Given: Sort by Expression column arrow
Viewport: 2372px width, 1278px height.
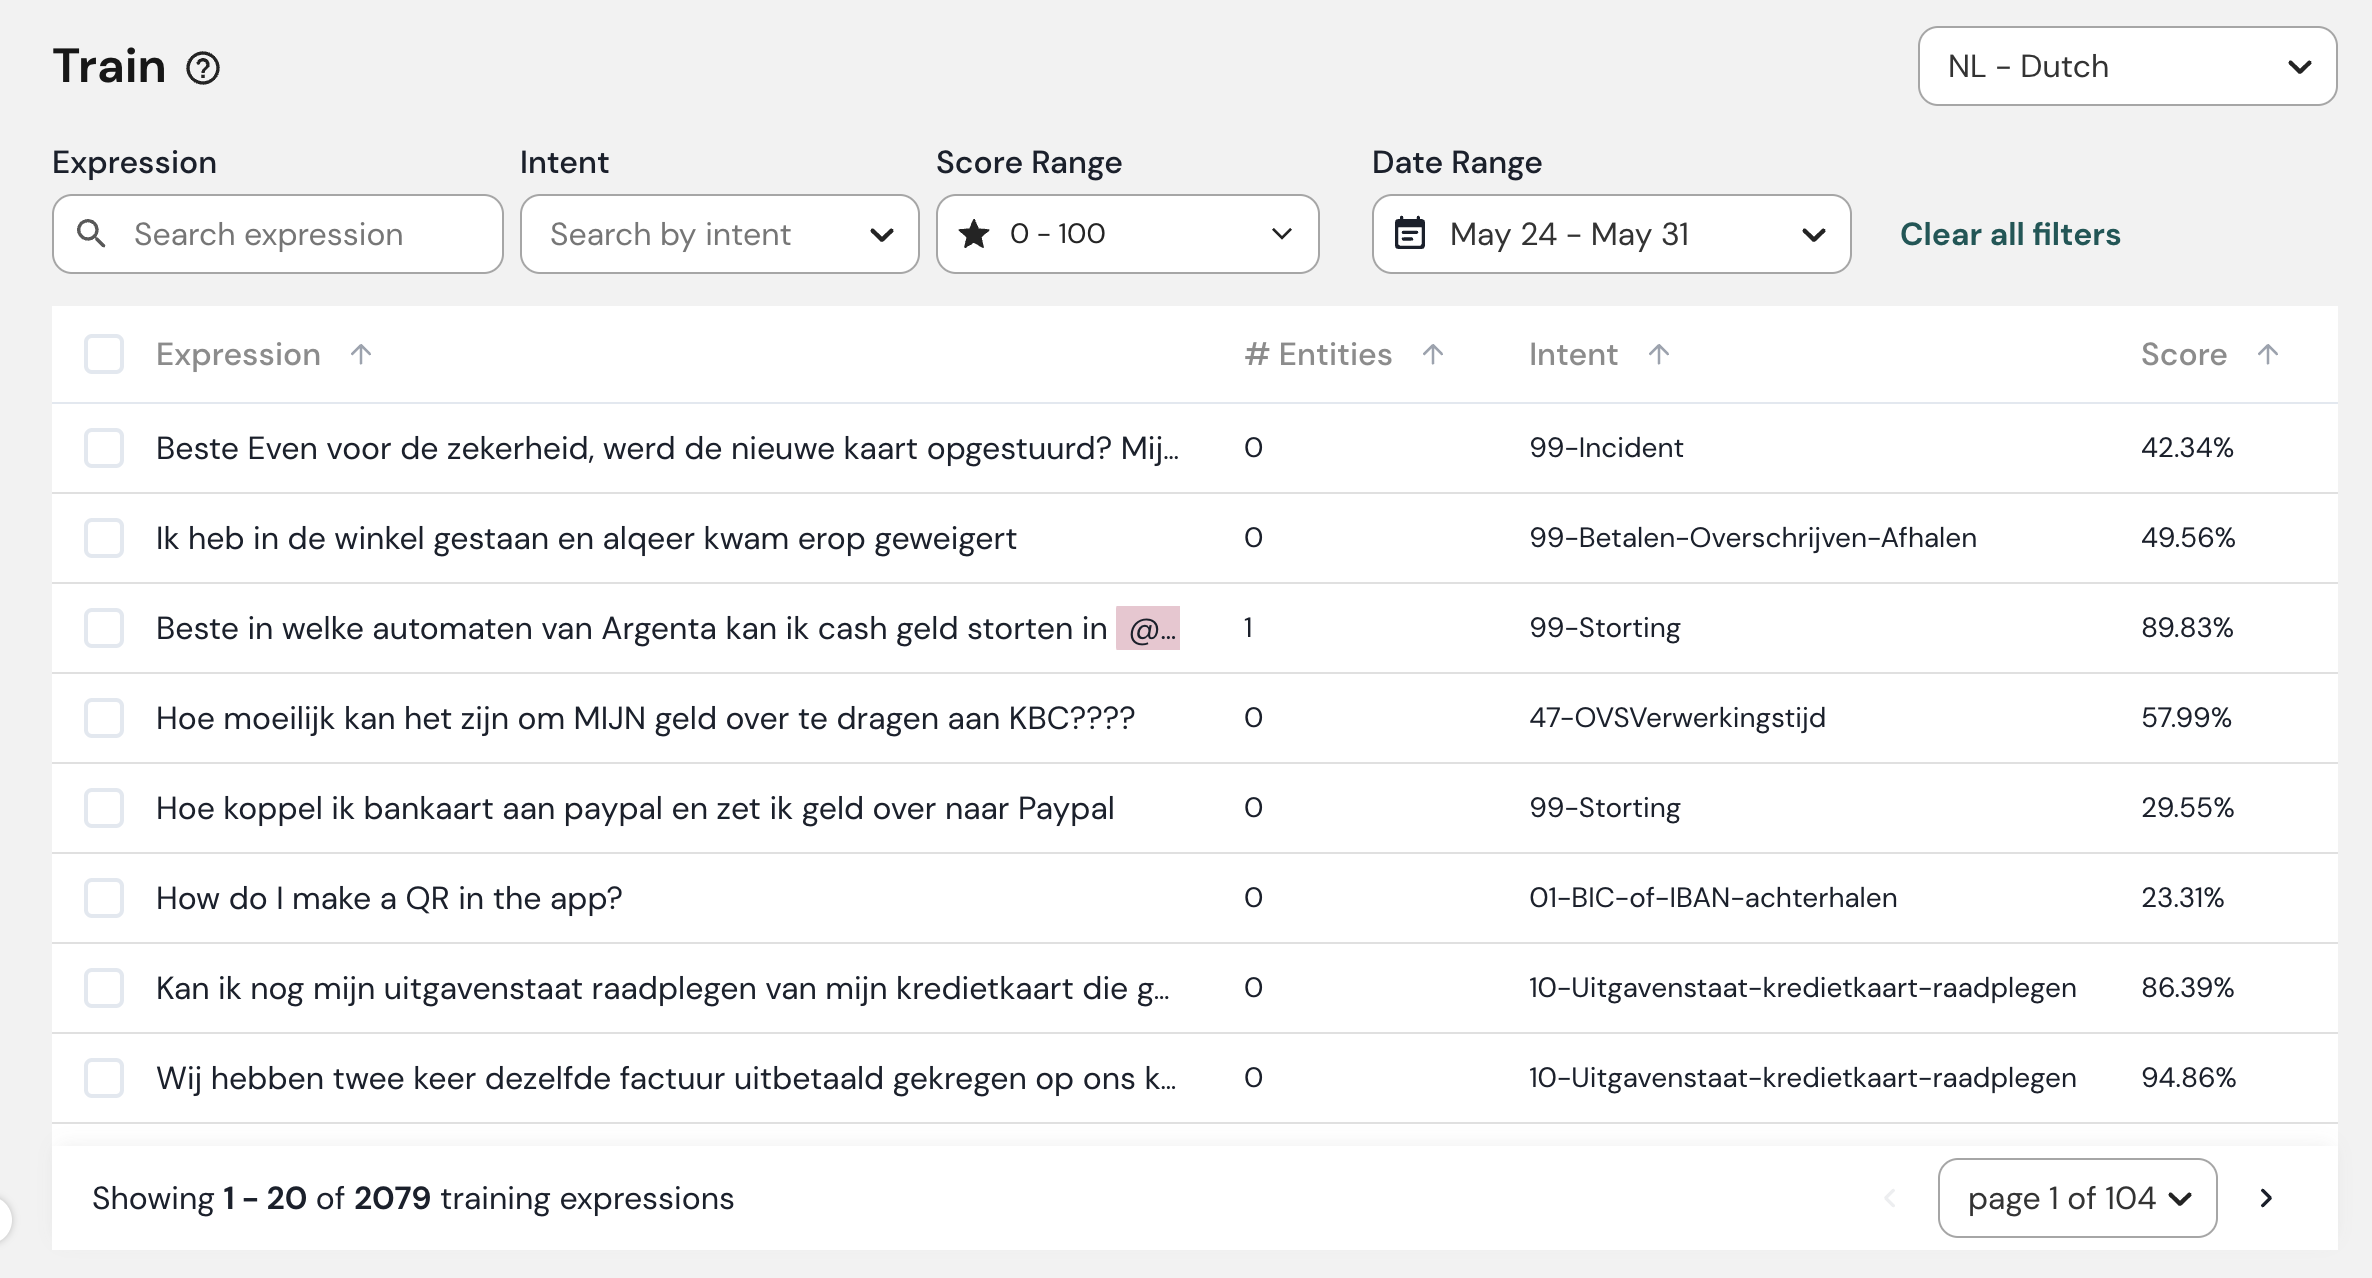Looking at the screenshot, I should 361,354.
